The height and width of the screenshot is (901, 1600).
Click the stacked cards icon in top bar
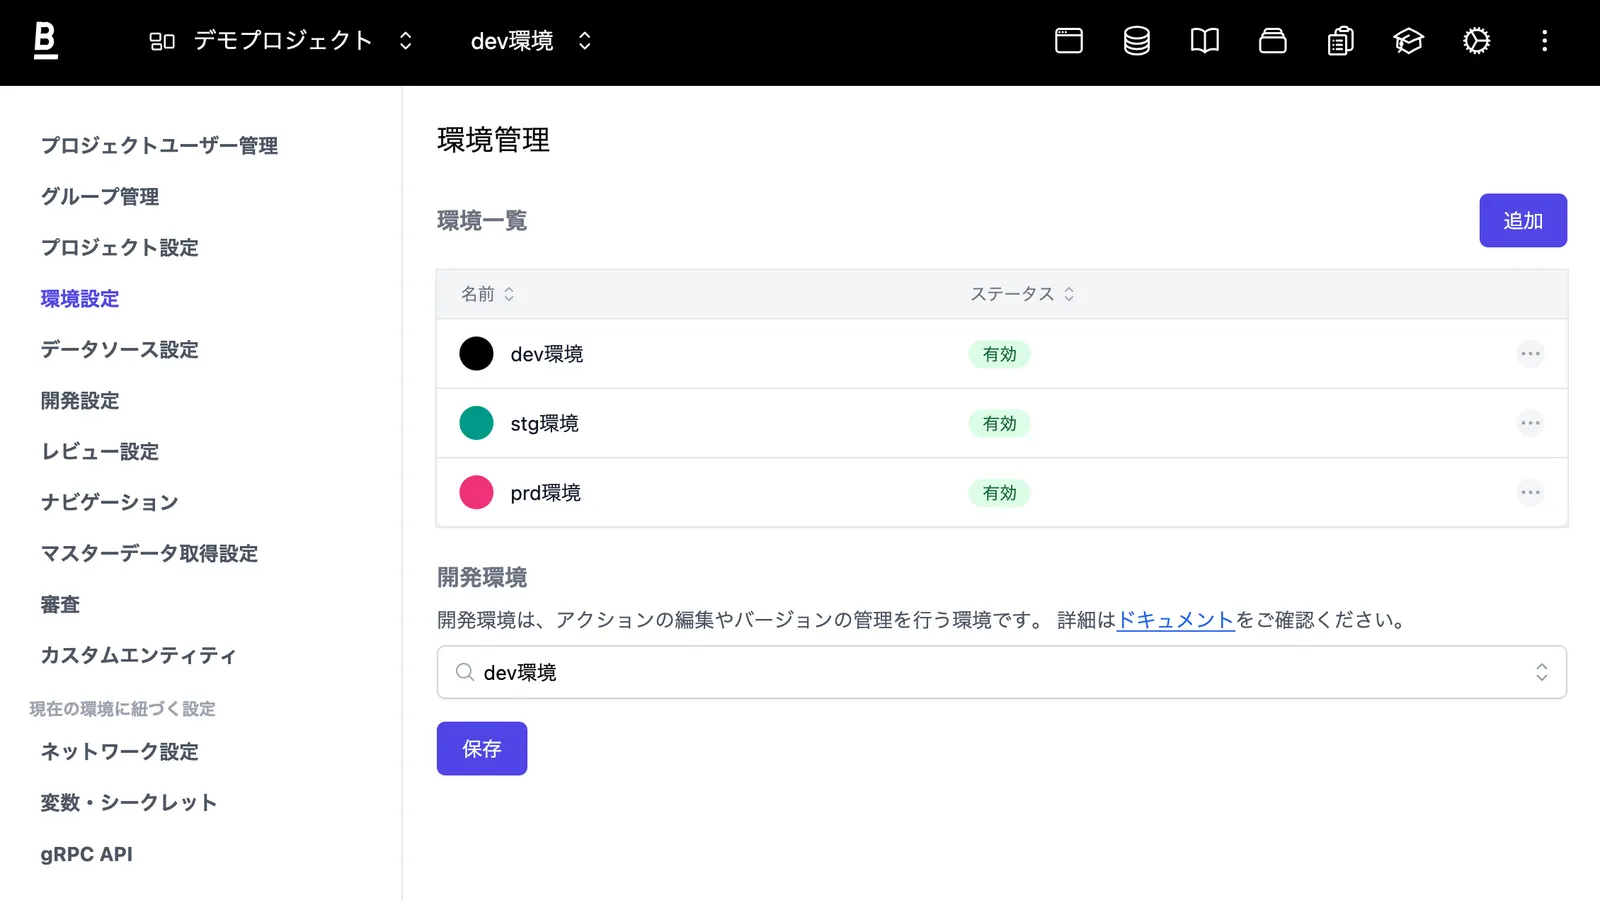click(x=1273, y=41)
